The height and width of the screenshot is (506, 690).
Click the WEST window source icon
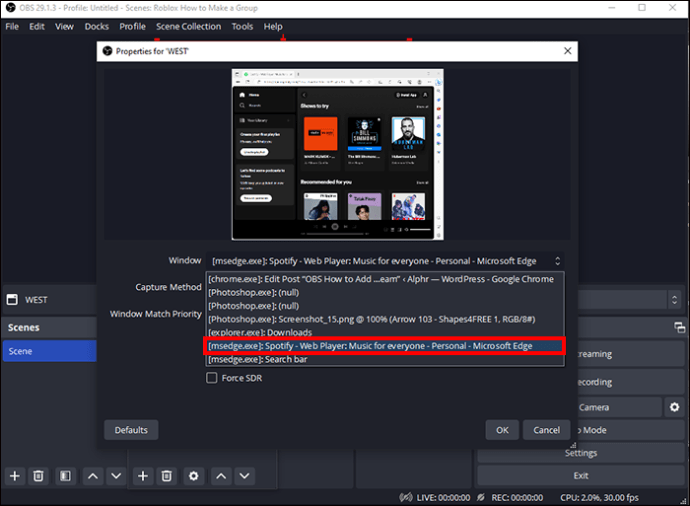click(12, 300)
